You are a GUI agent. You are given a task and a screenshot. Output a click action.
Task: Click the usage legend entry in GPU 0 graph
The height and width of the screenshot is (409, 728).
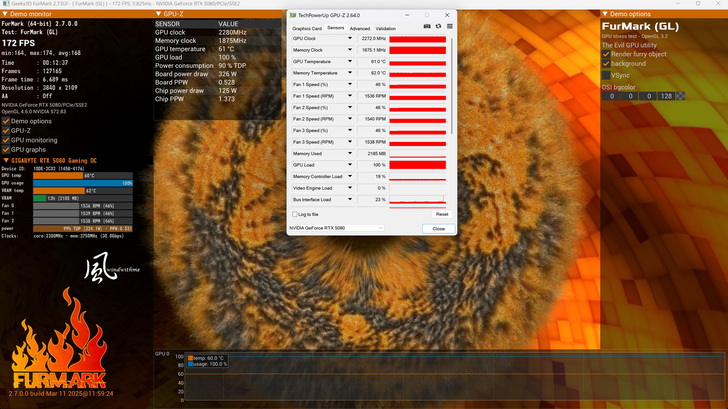coord(207,364)
